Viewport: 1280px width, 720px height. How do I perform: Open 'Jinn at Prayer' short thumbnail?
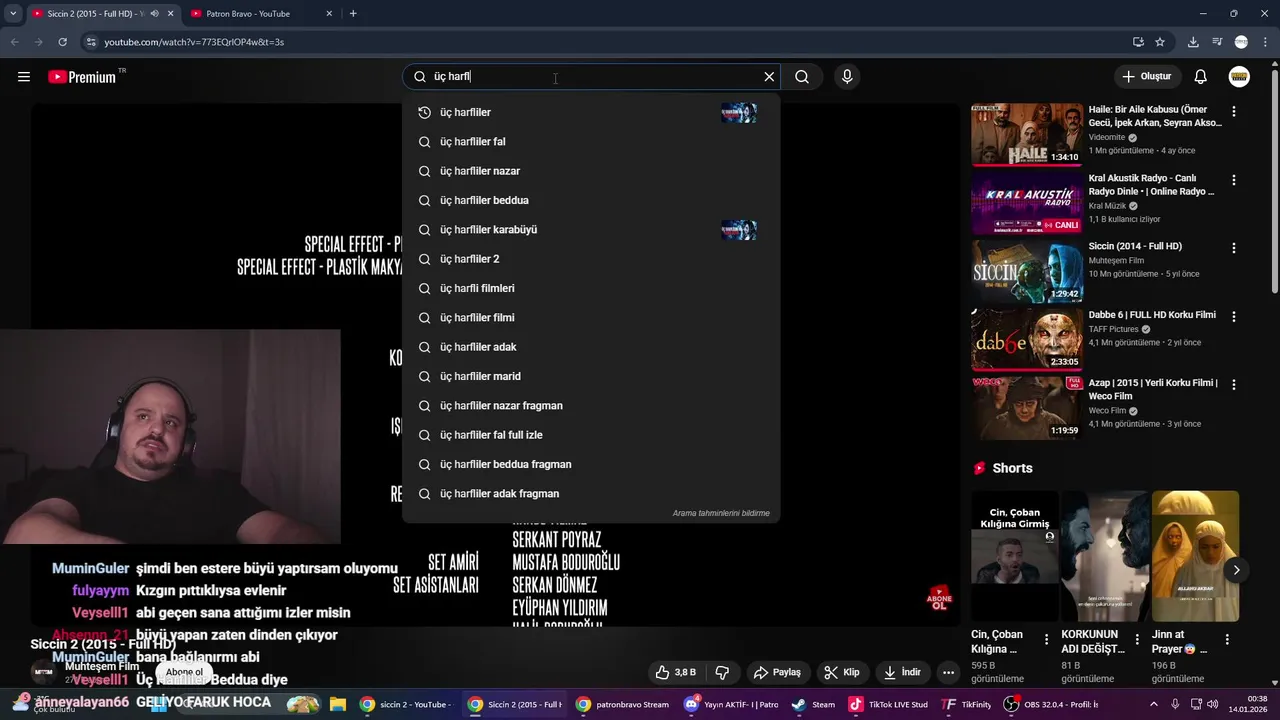click(x=1195, y=556)
